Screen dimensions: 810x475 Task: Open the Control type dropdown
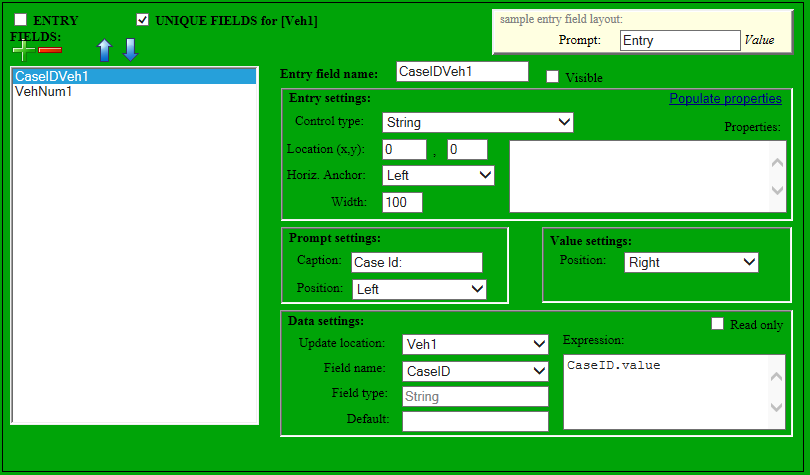[x=477, y=122]
